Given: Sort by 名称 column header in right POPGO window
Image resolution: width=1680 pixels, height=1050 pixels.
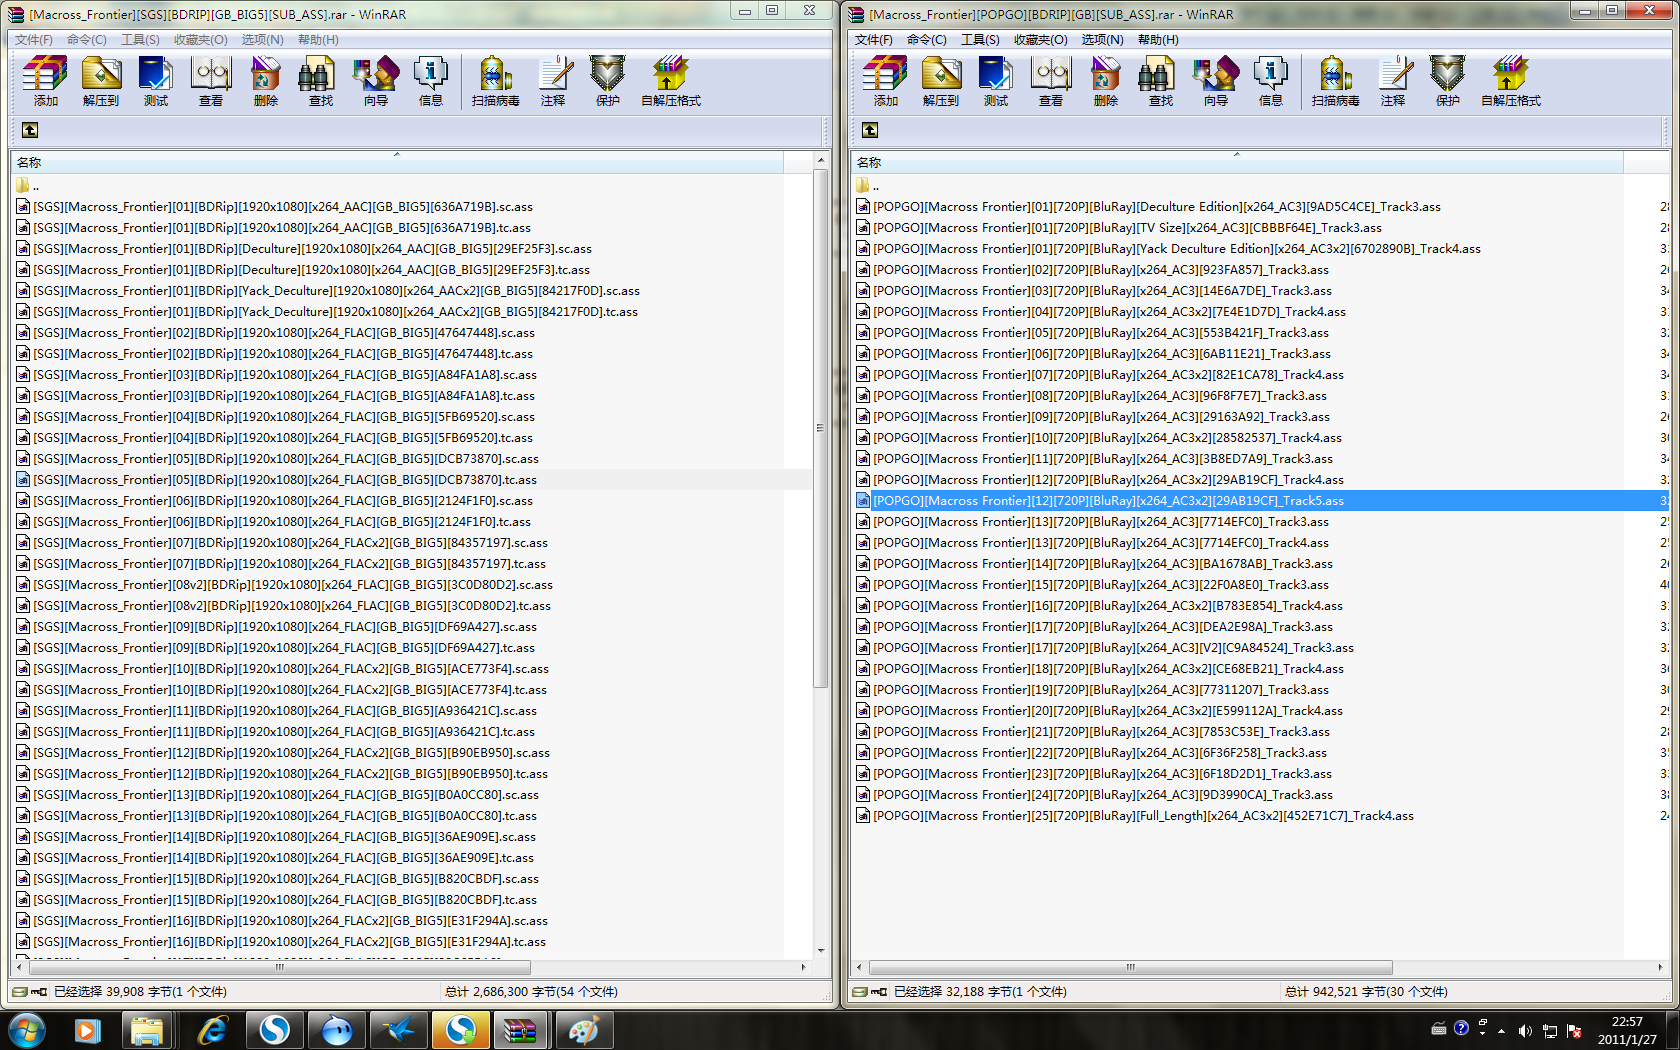Looking at the screenshot, I should pos(1237,162).
